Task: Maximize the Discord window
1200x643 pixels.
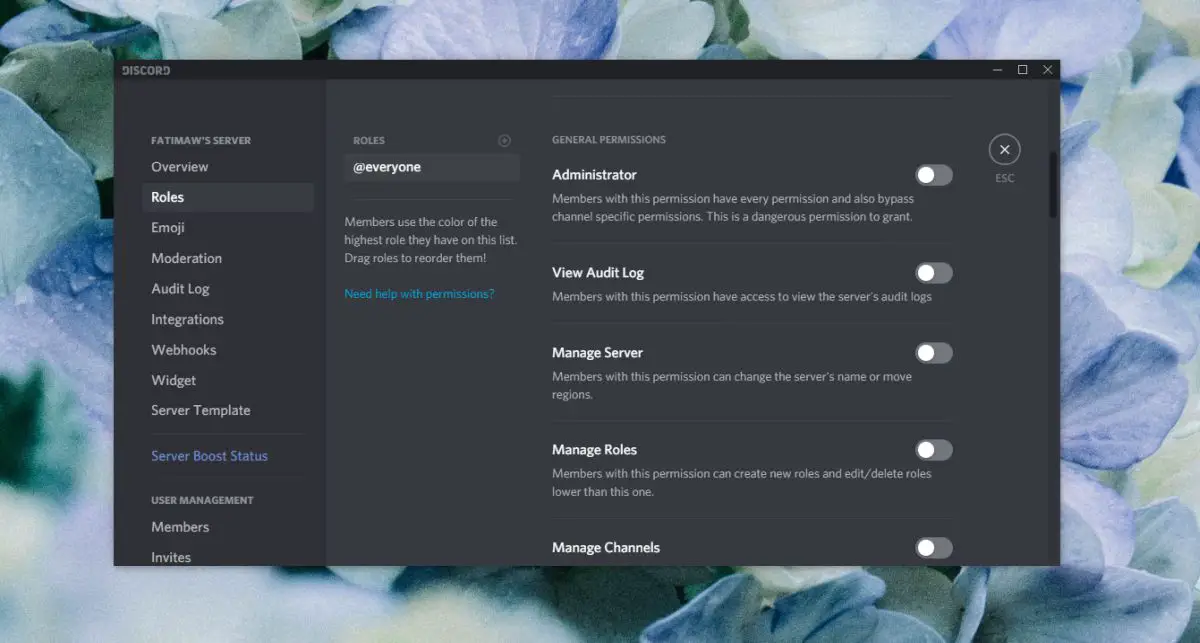Action: [1022, 70]
